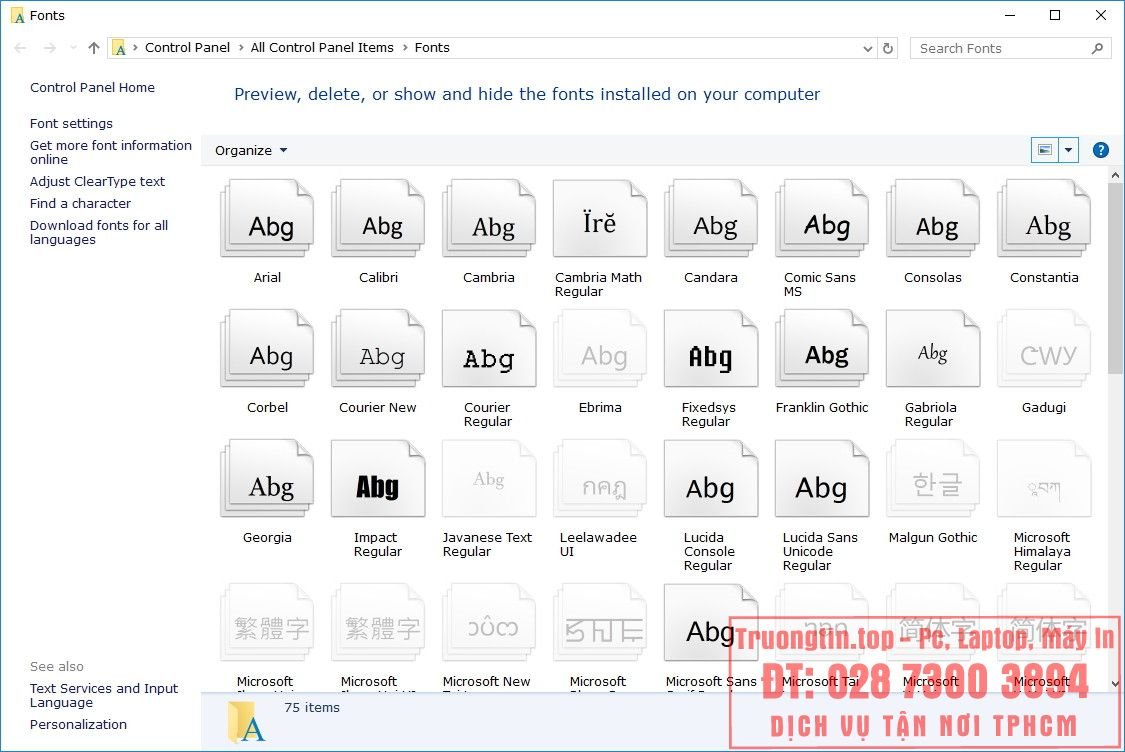
Task: Click the Georgia font icon
Action: (266, 478)
